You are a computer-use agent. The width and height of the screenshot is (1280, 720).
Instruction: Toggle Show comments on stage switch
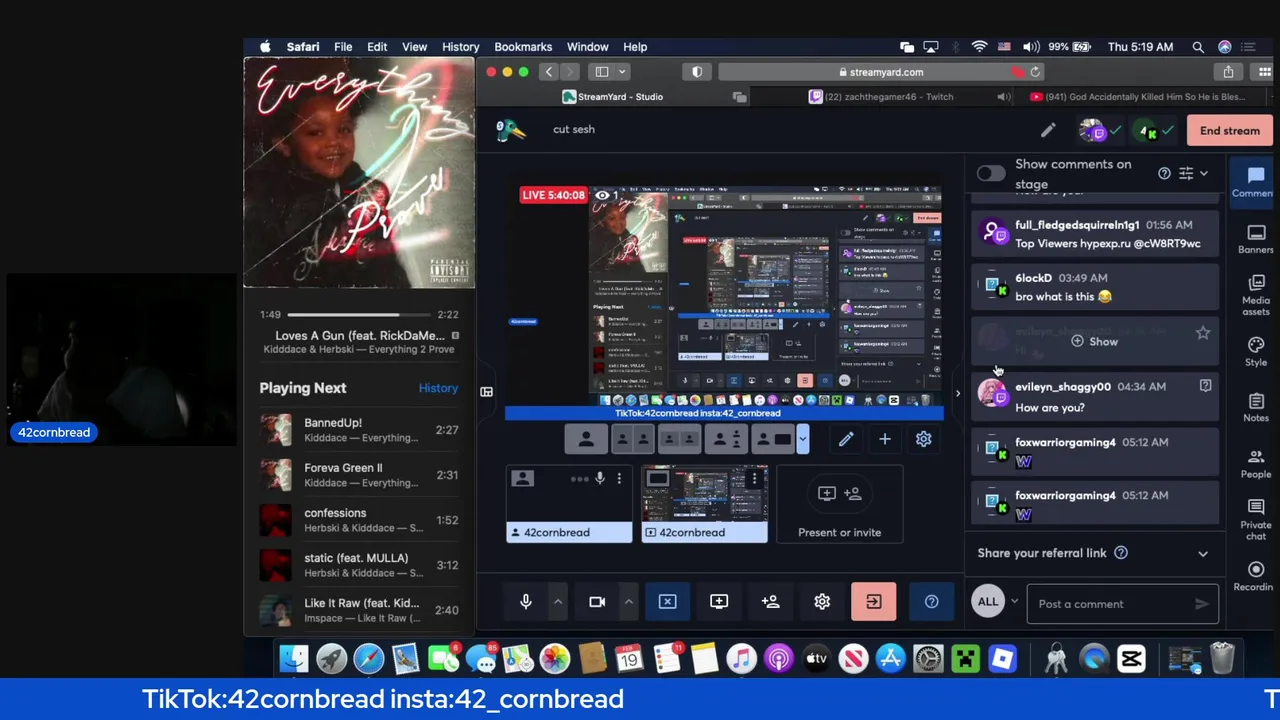(x=991, y=174)
